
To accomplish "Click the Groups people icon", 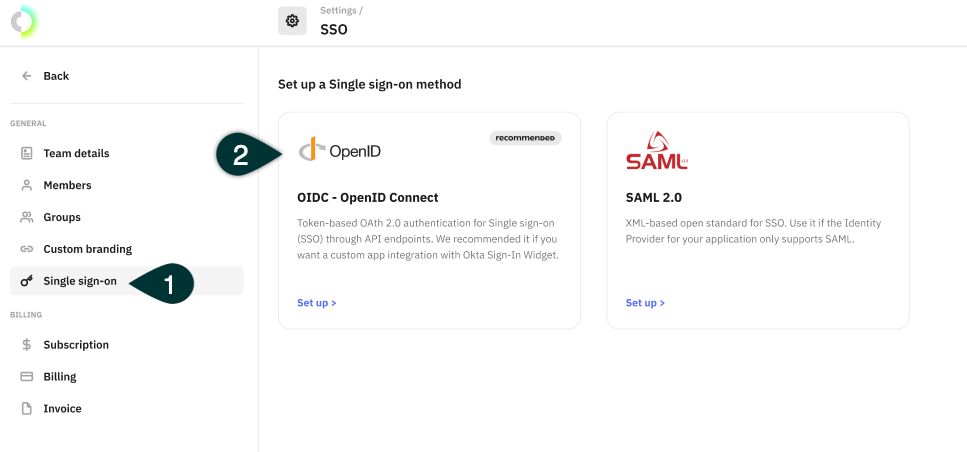I will click(x=27, y=217).
